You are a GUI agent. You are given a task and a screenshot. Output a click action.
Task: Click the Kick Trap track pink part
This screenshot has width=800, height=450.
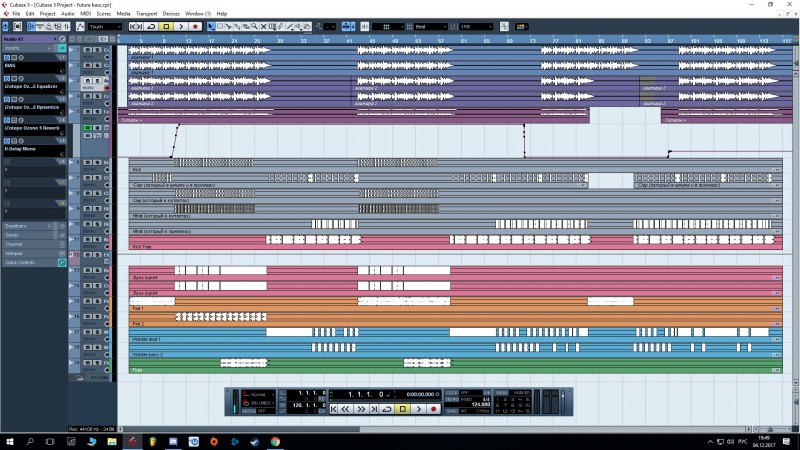pos(456,242)
